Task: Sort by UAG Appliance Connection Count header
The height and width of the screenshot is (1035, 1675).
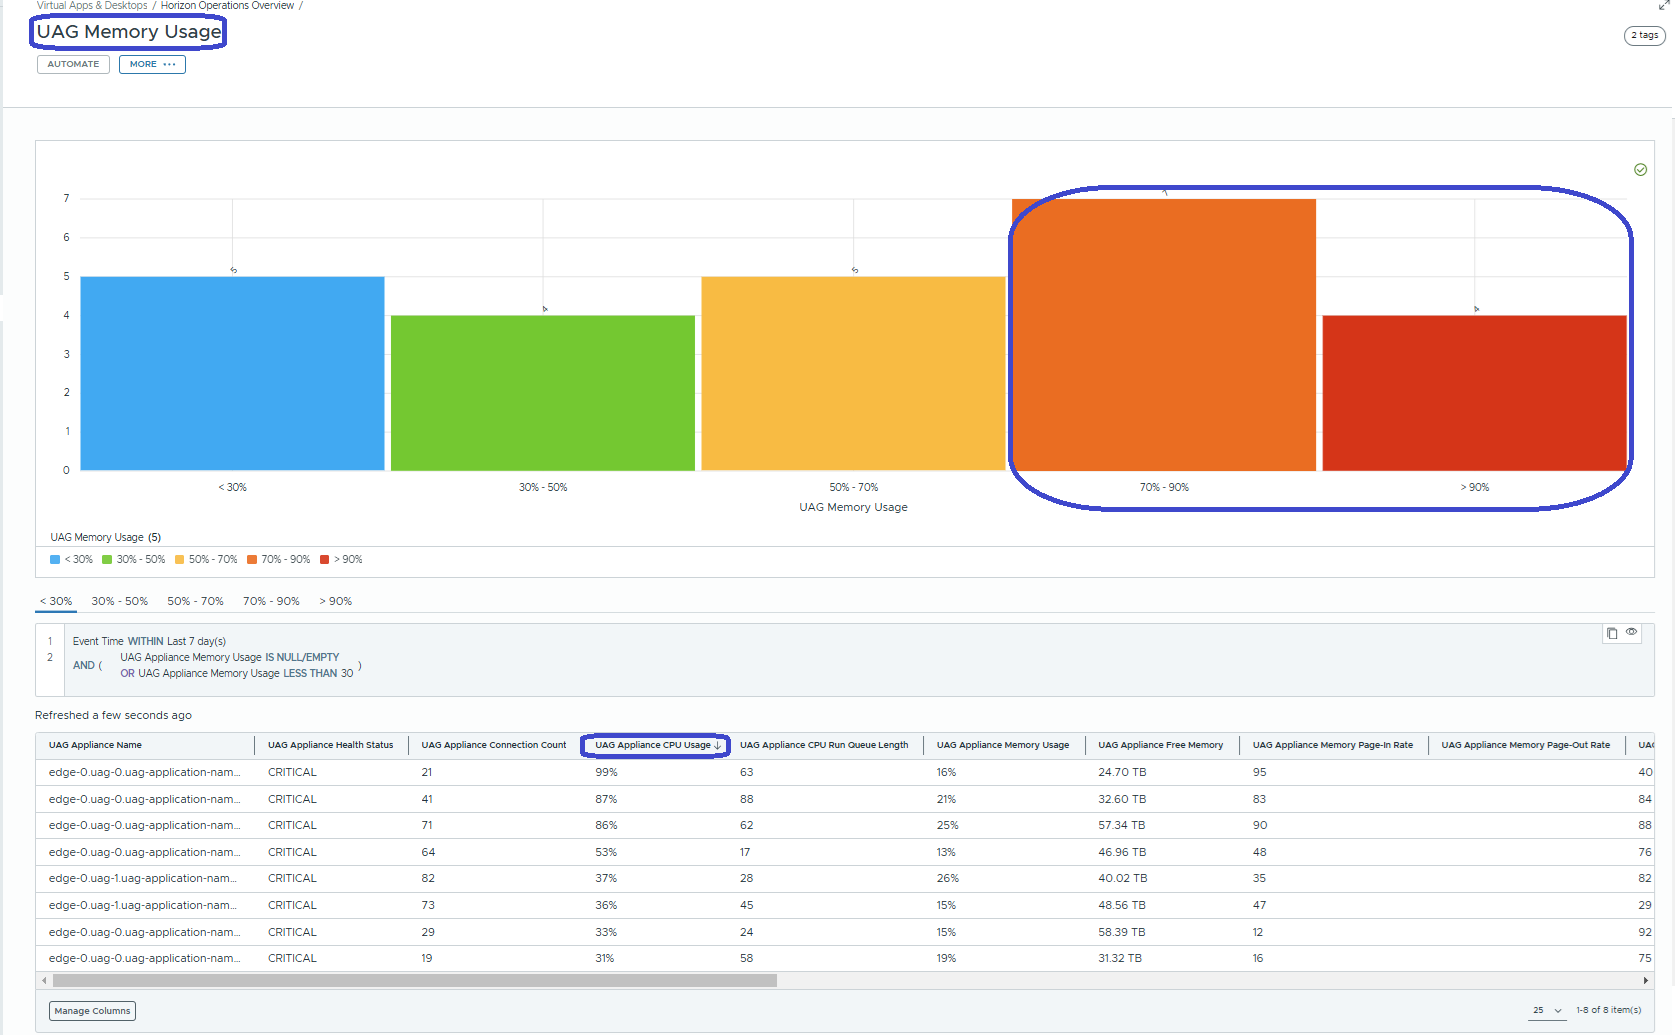Action: tap(494, 745)
